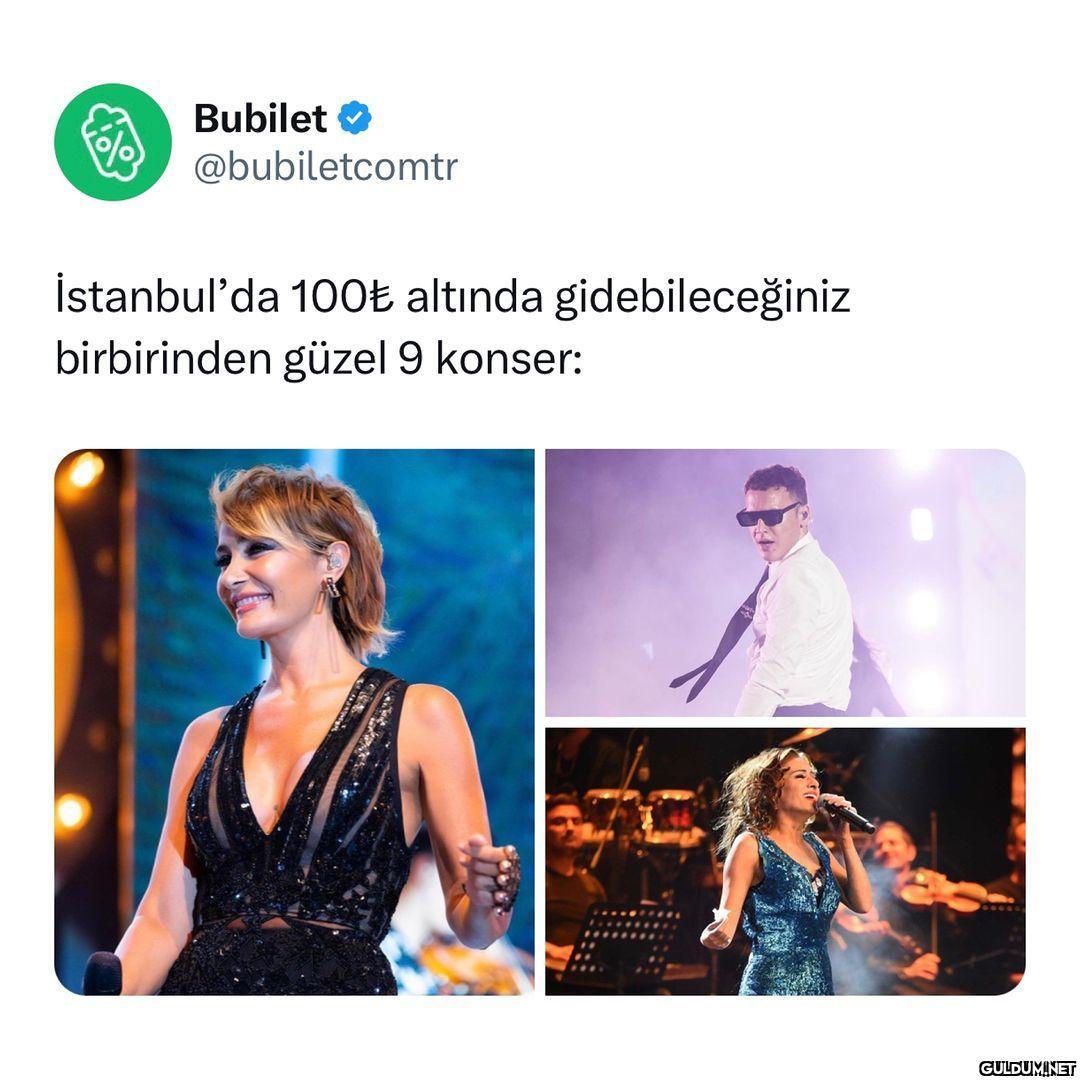Click the black sunglasses on the dancing man
Viewport: 1080px width, 1080px height.
tap(766, 514)
